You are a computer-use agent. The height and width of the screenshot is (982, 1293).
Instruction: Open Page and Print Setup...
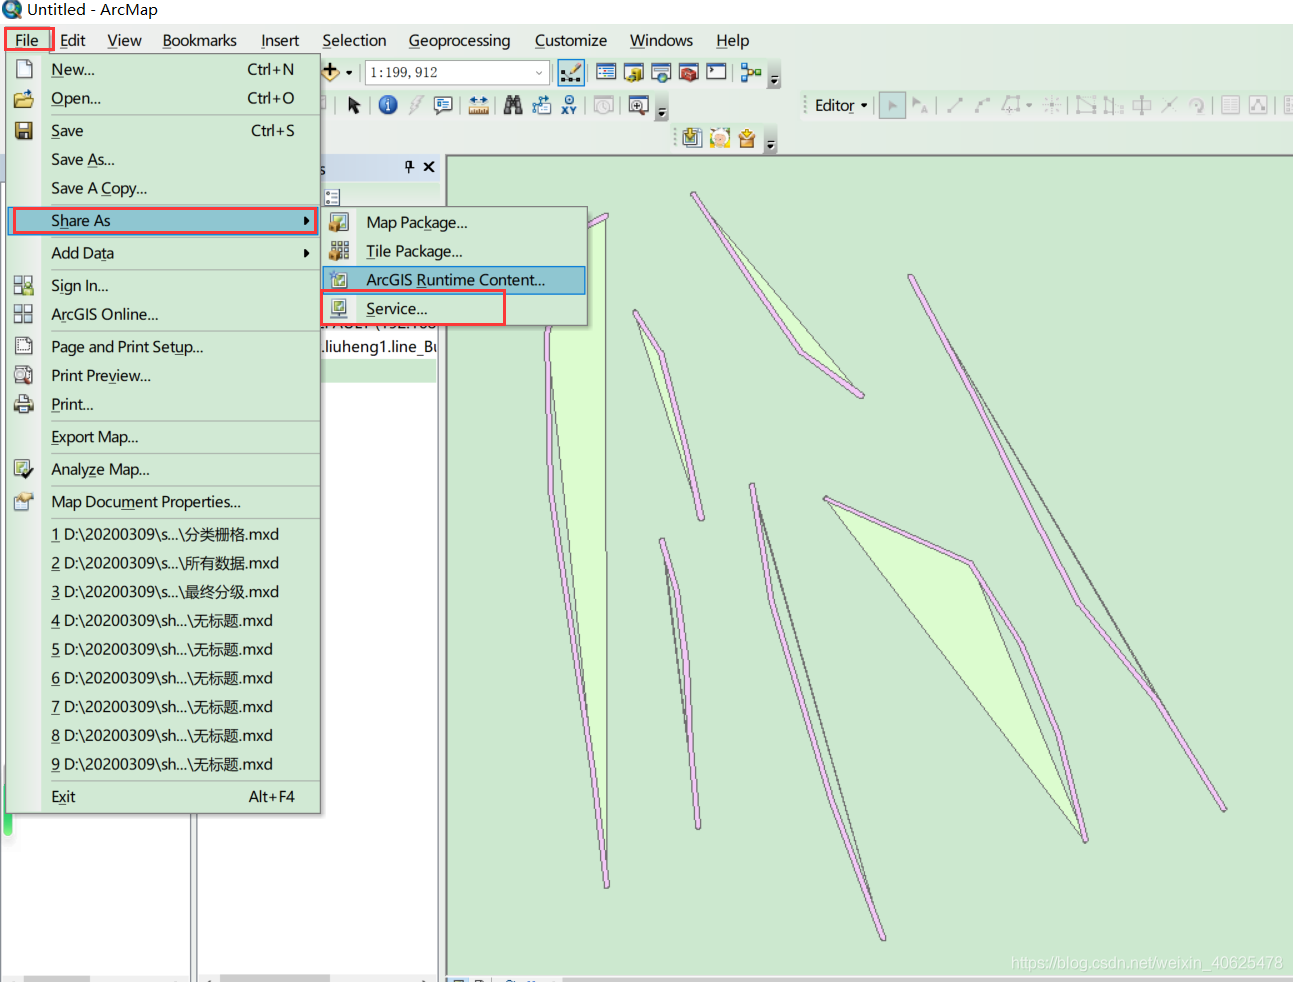click(x=163, y=347)
